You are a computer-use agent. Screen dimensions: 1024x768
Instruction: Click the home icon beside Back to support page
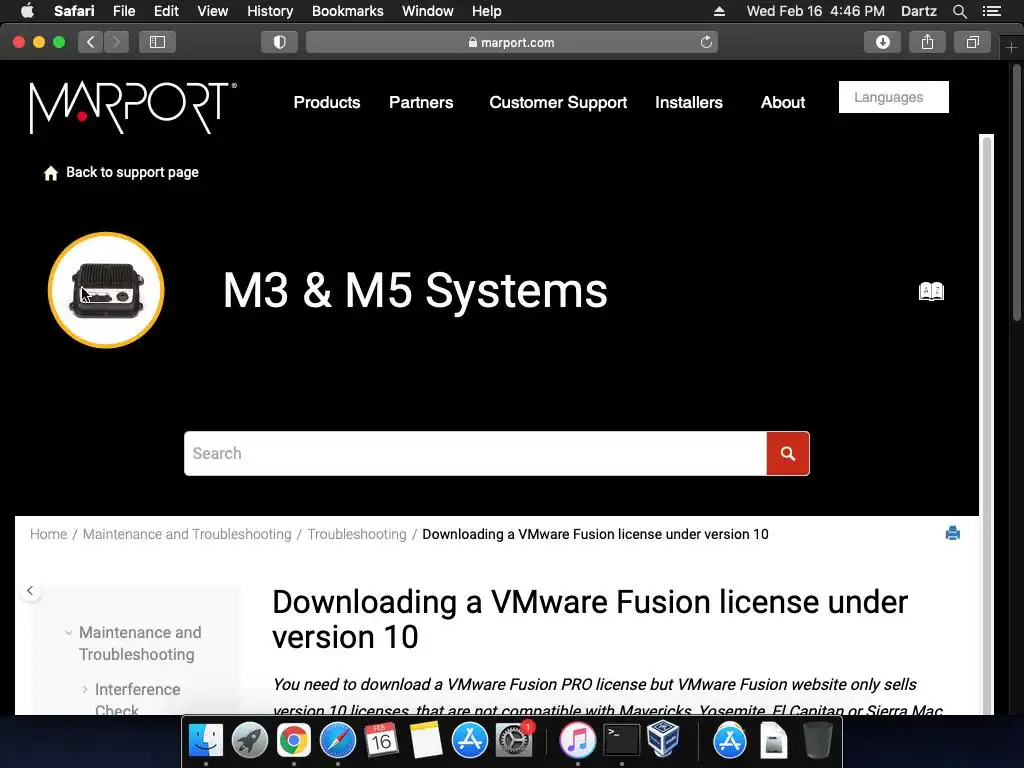(x=50, y=173)
